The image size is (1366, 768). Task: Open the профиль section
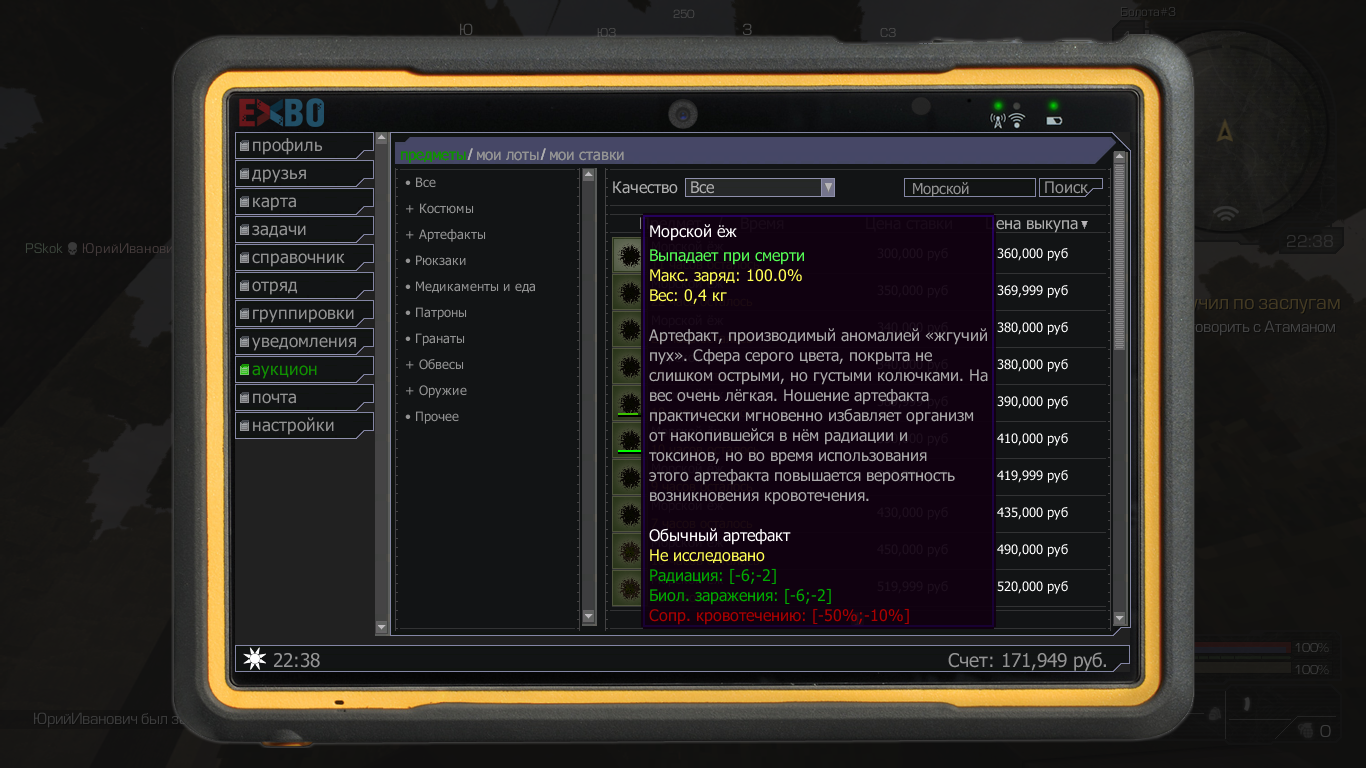(x=304, y=145)
